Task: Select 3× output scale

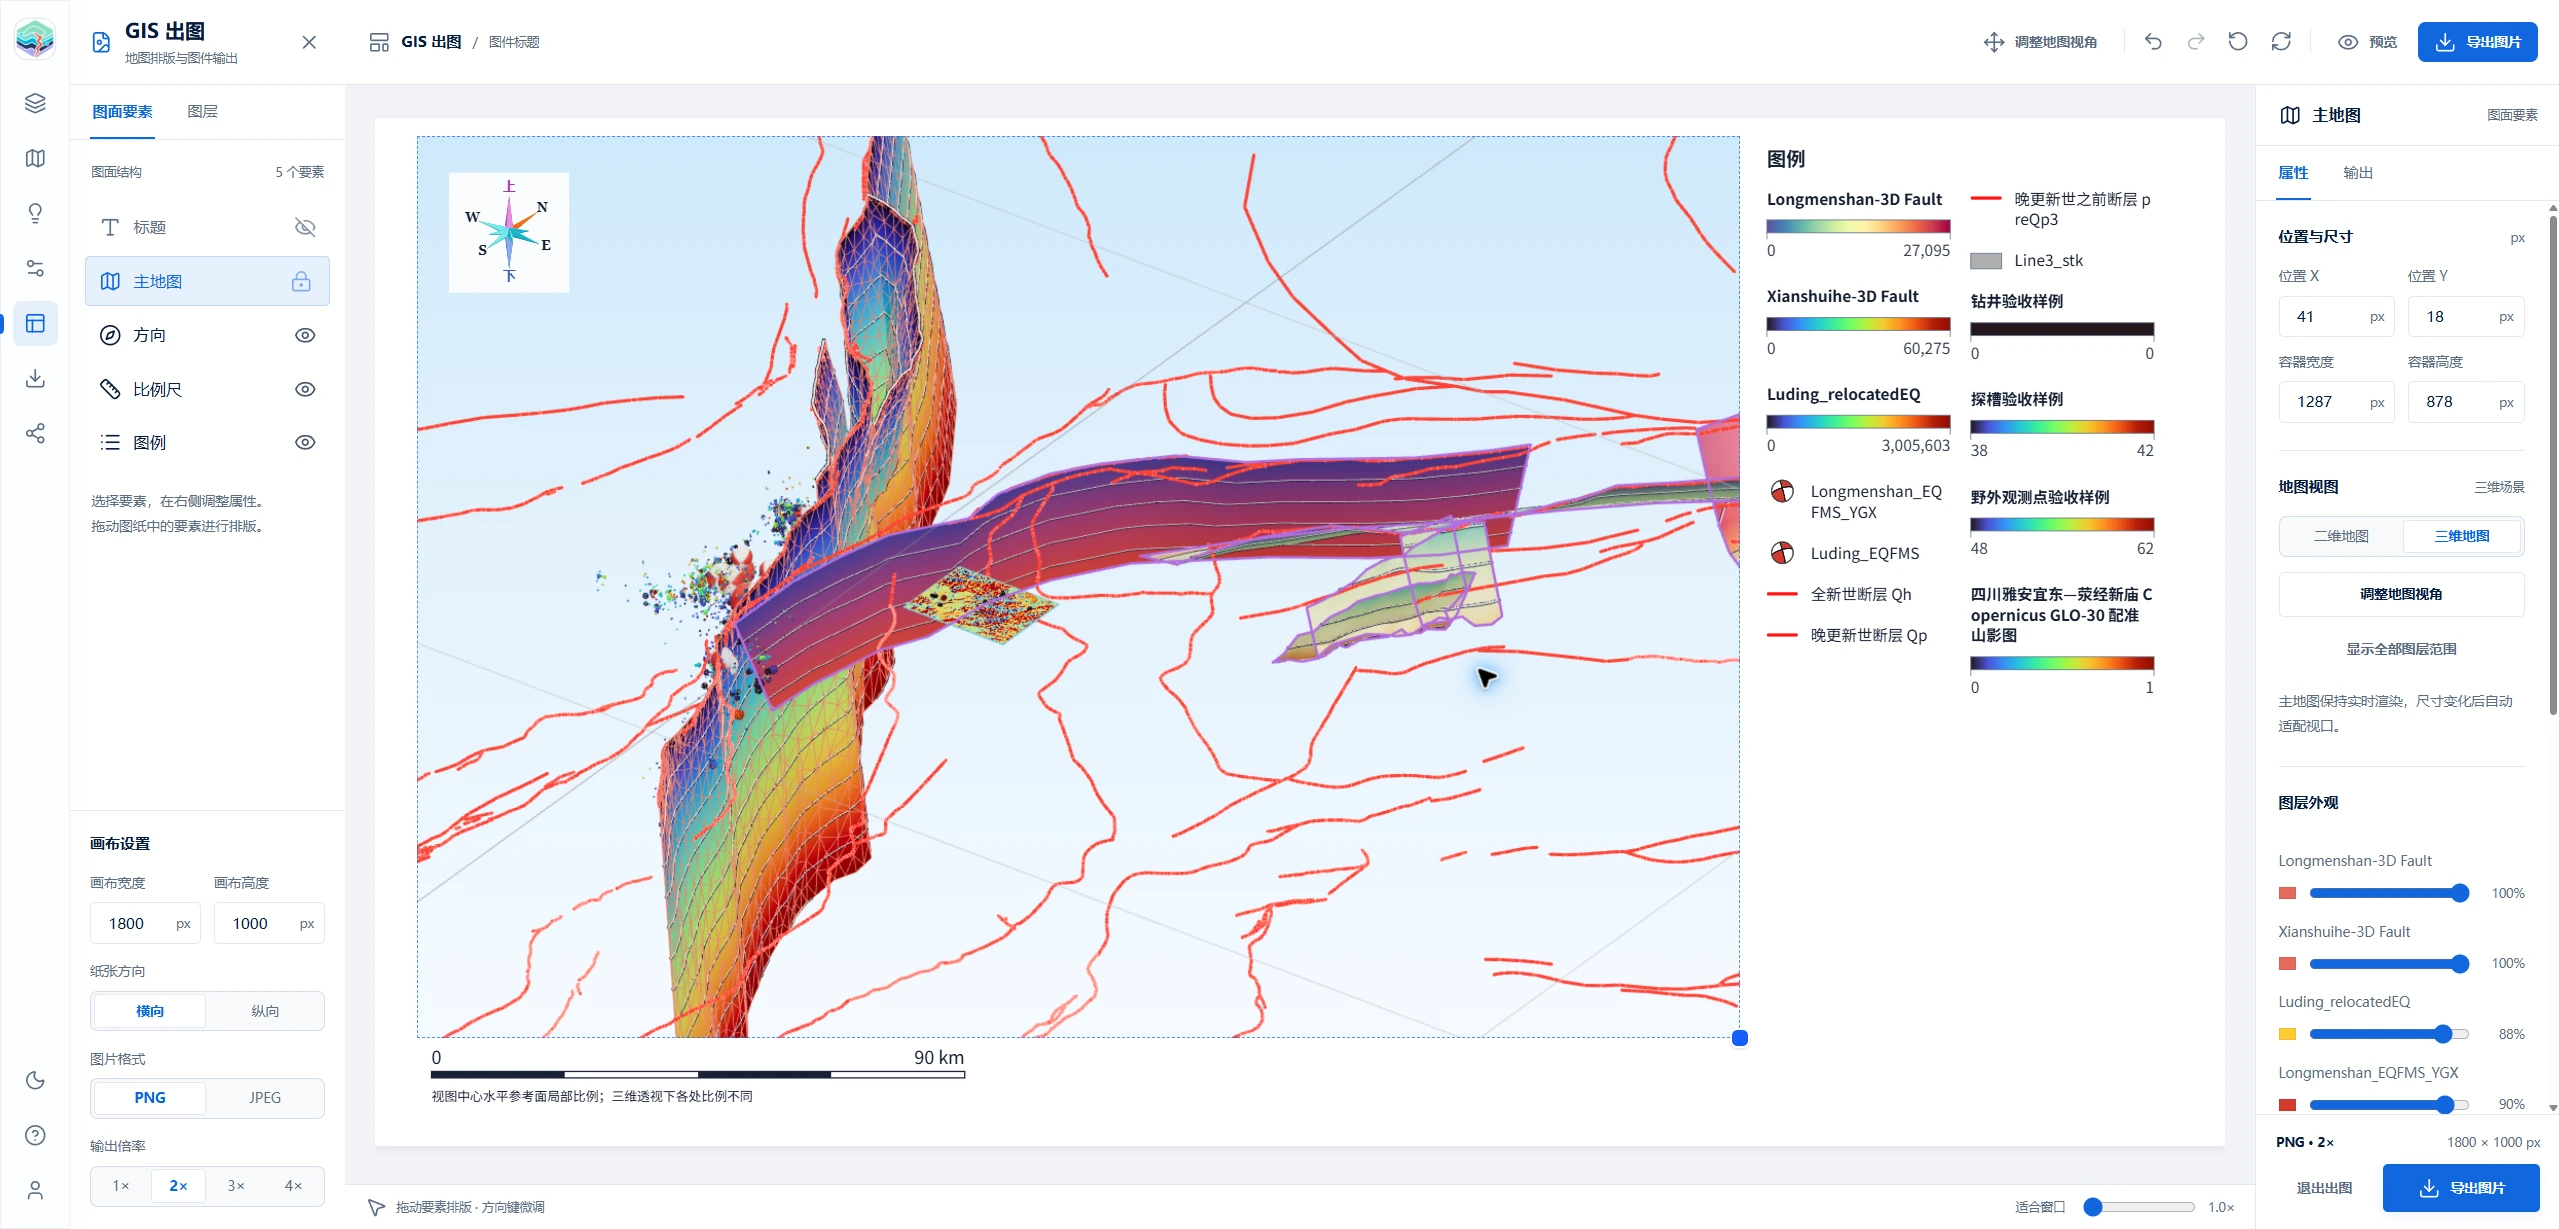Action: pos(236,1186)
